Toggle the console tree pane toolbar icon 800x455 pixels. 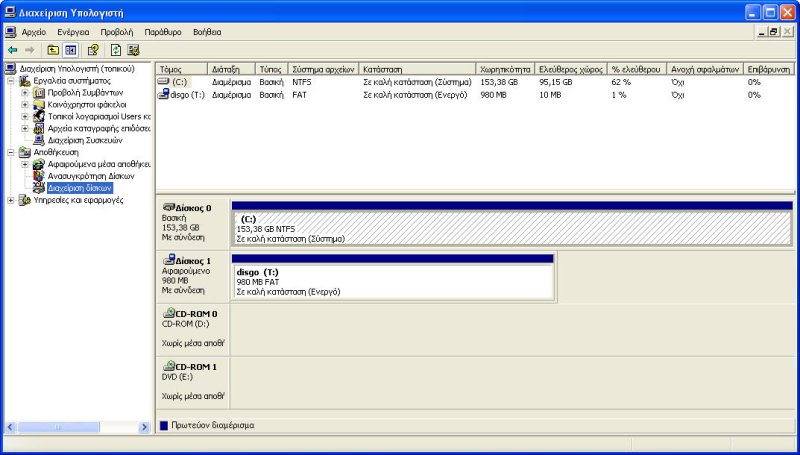tap(70, 50)
